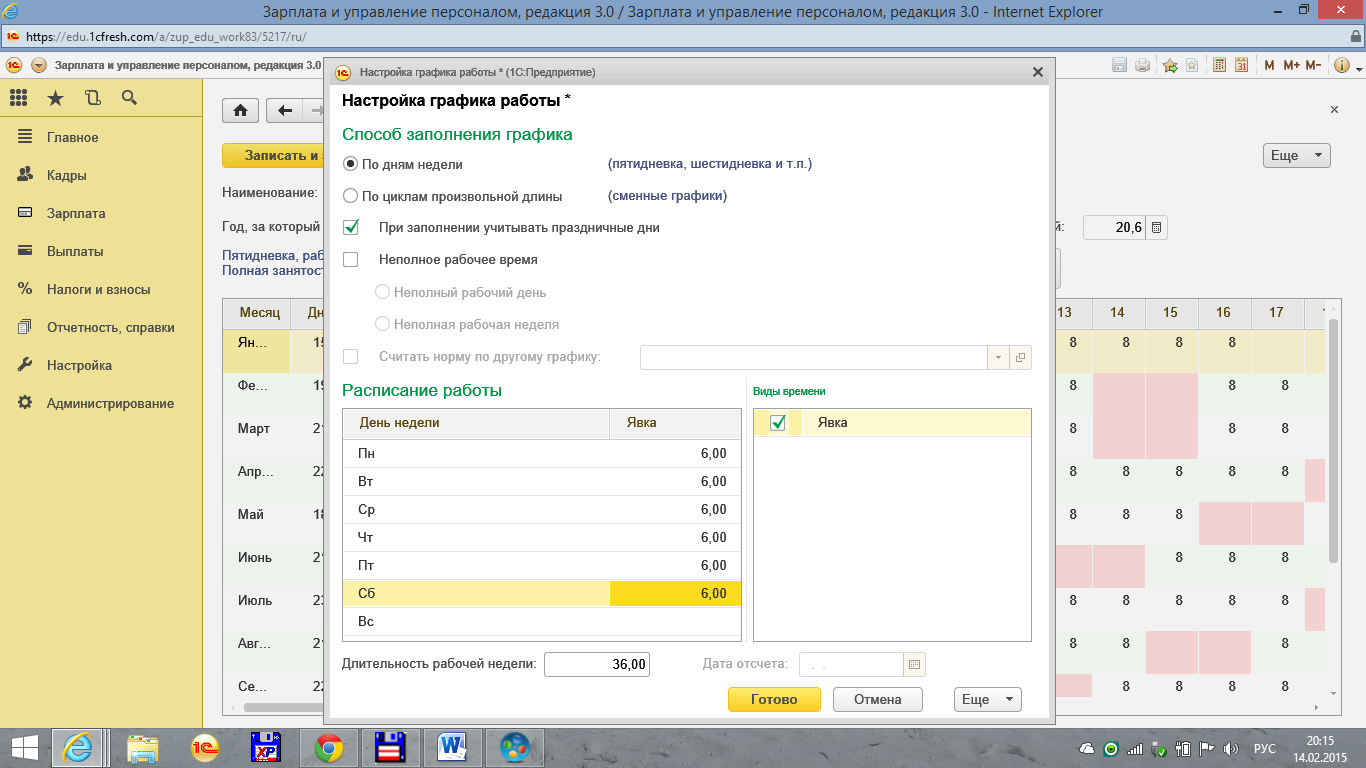1366x768 pixels.
Task: Open Настройка section in sidebar
Action: coord(80,365)
